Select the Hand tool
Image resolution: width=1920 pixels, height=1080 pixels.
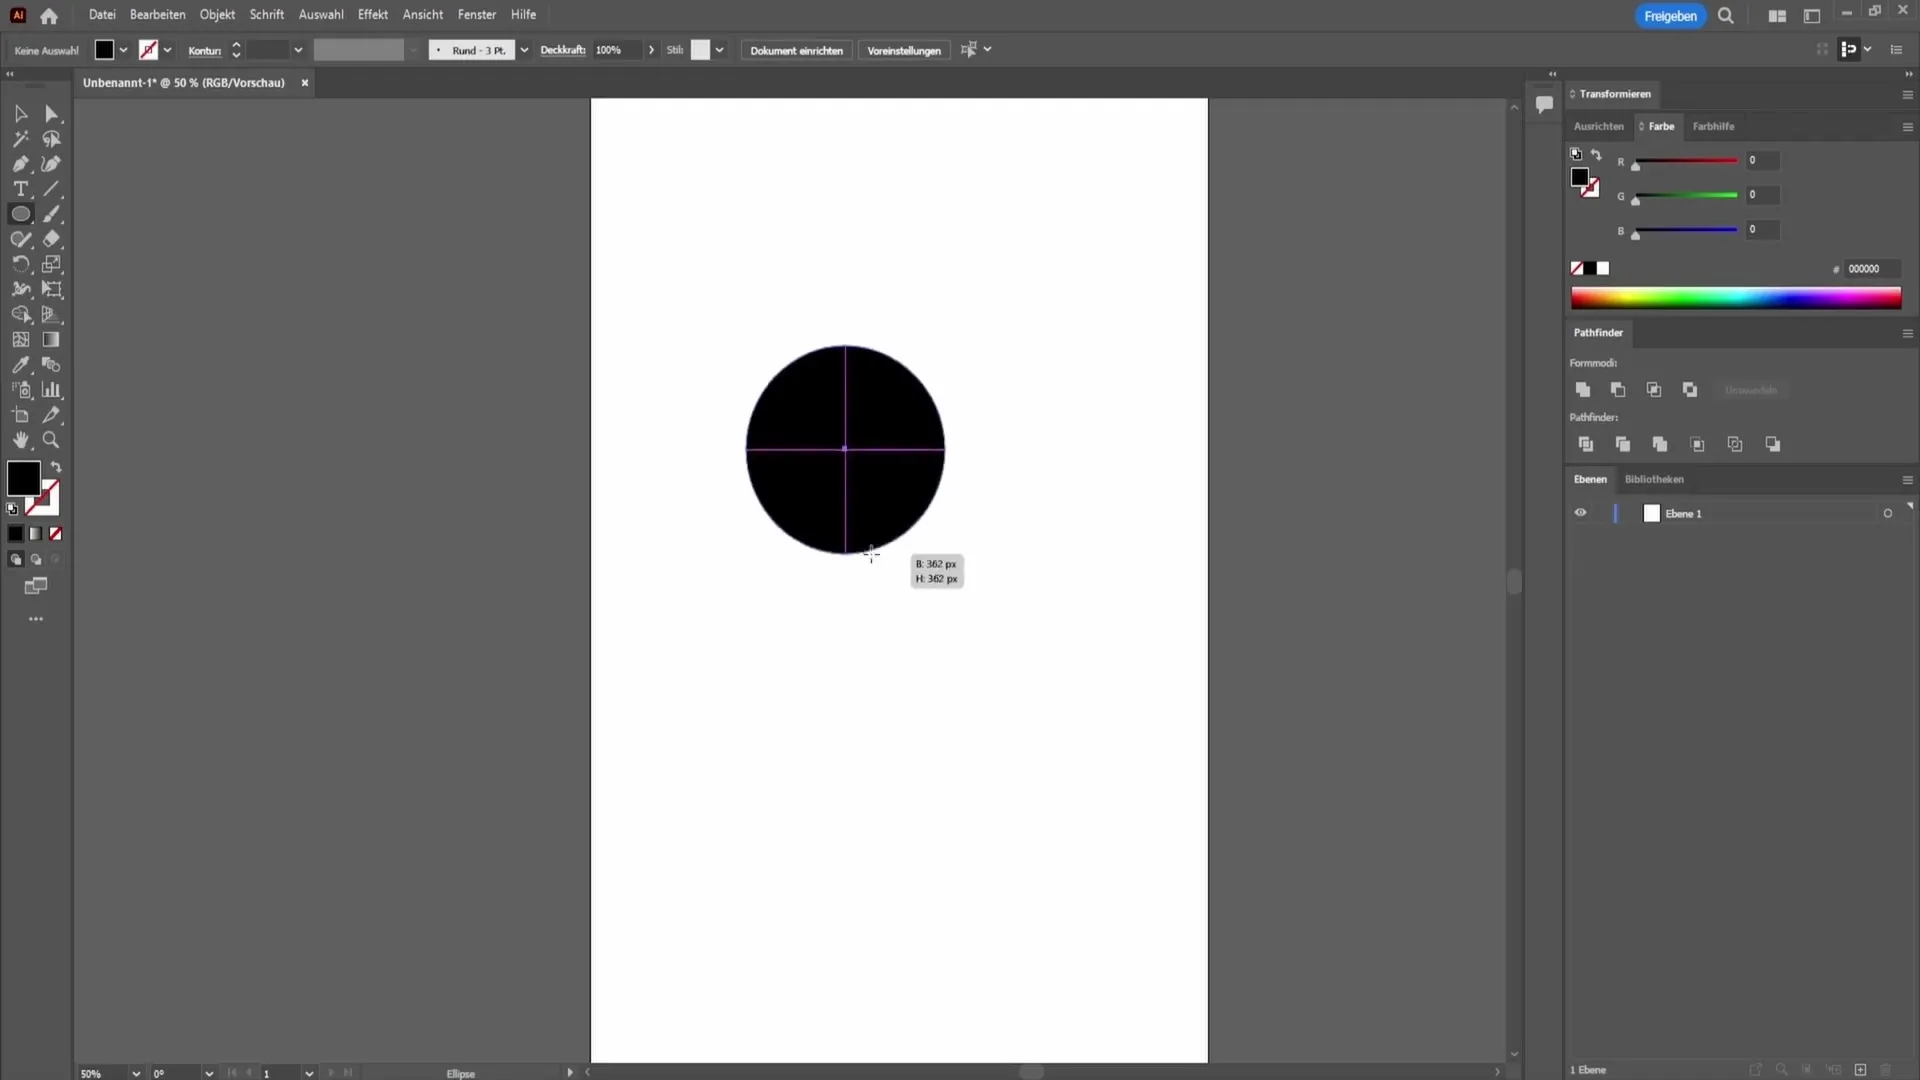[x=20, y=440]
